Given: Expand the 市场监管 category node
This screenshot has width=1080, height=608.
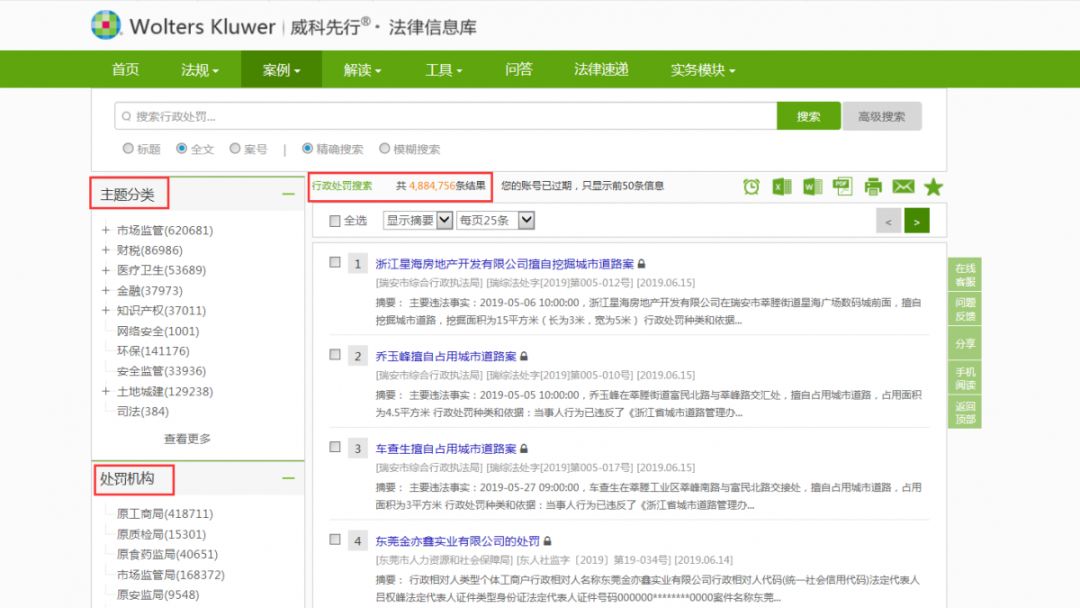Looking at the screenshot, I should (106, 230).
